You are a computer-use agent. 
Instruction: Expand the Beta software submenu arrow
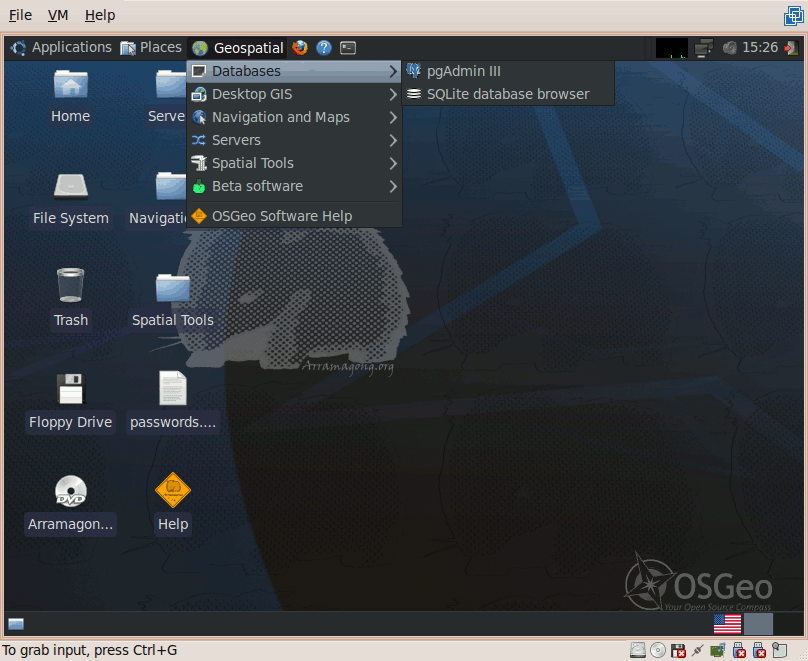393,187
